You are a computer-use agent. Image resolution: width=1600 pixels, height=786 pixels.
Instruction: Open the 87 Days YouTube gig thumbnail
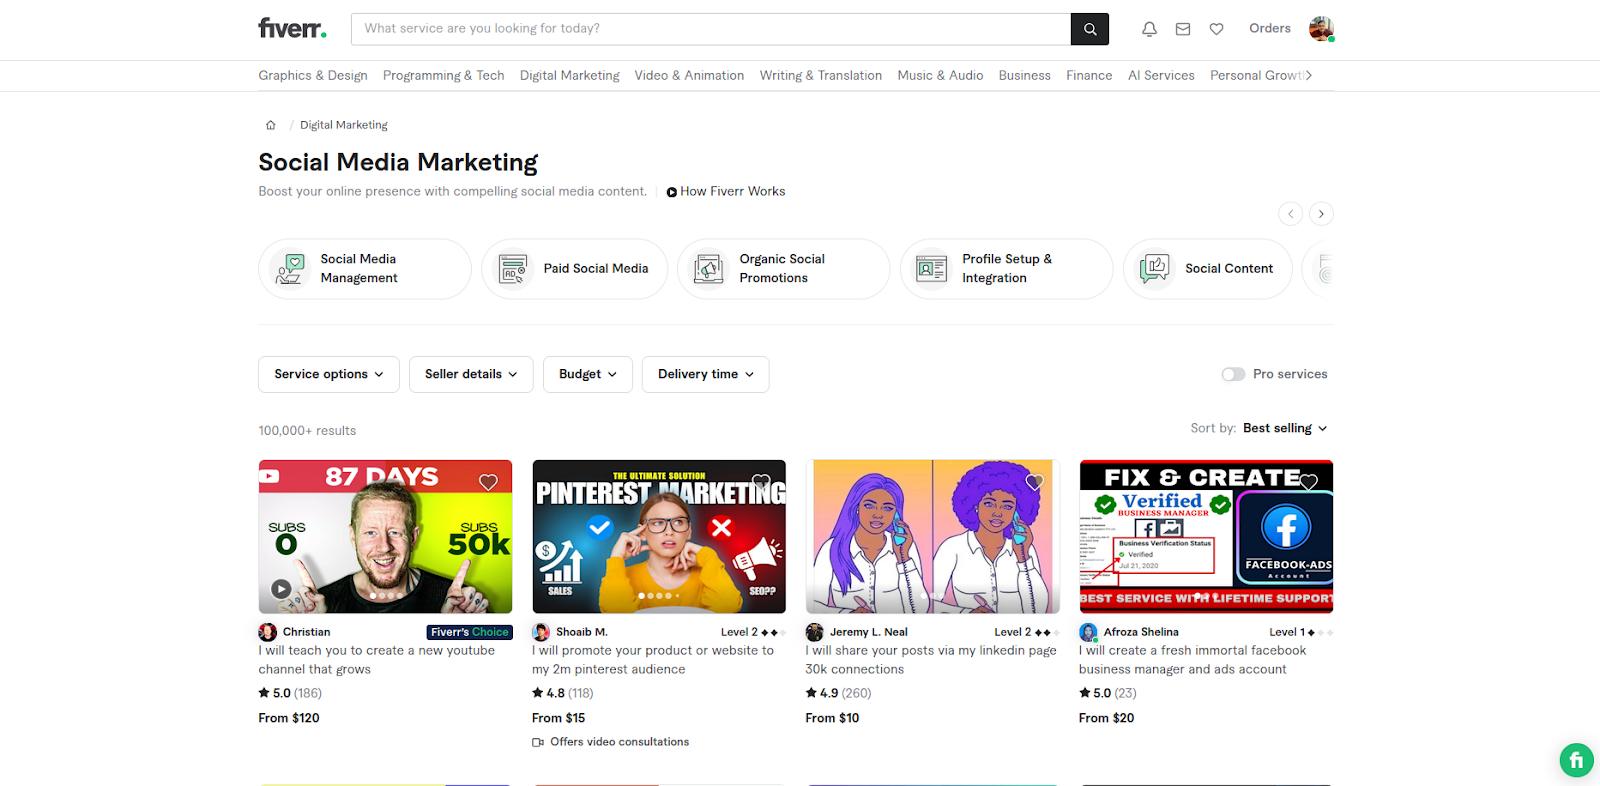click(385, 537)
